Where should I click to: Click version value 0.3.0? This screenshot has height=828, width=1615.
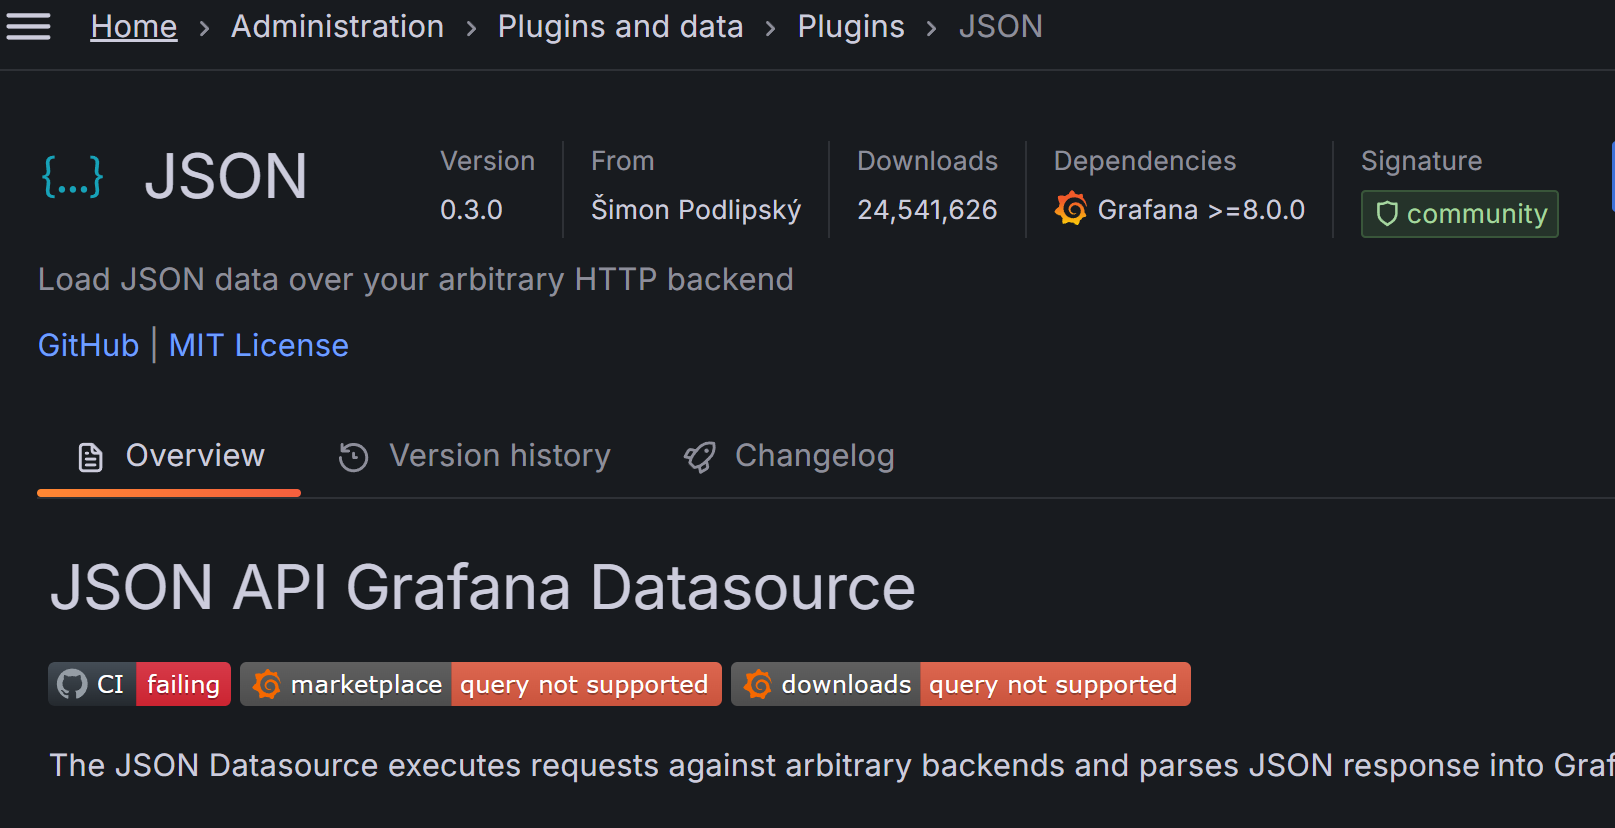click(x=471, y=210)
